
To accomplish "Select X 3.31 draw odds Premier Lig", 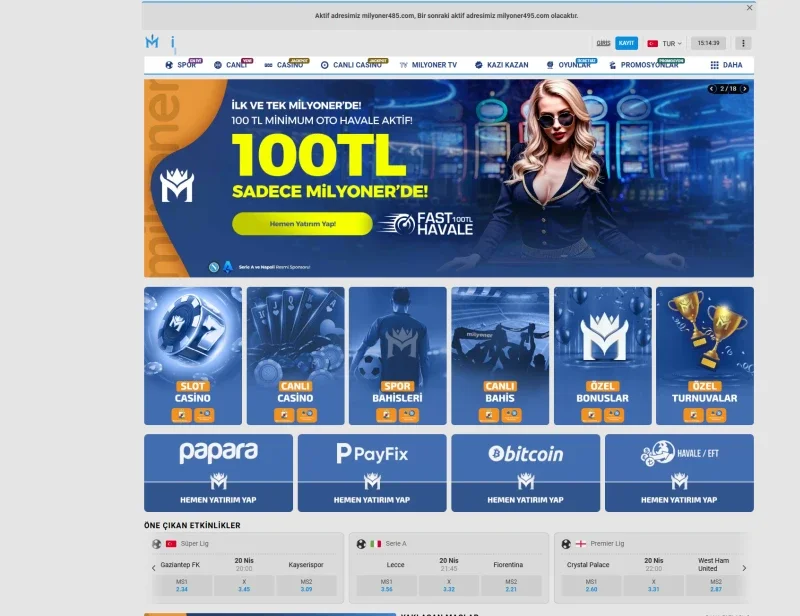I will 654,585.
